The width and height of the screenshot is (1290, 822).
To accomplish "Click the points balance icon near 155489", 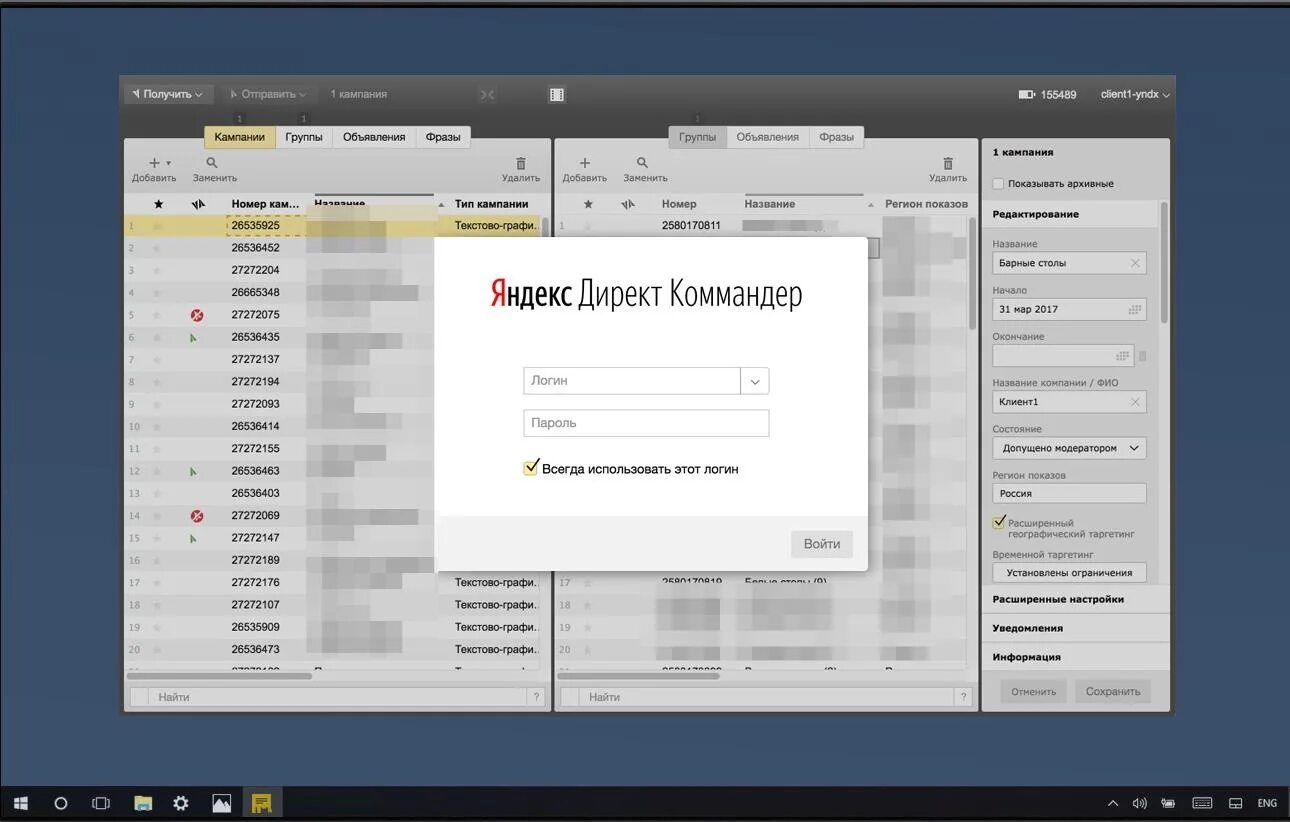I will pyautogui.click(x=1026, y=95).
